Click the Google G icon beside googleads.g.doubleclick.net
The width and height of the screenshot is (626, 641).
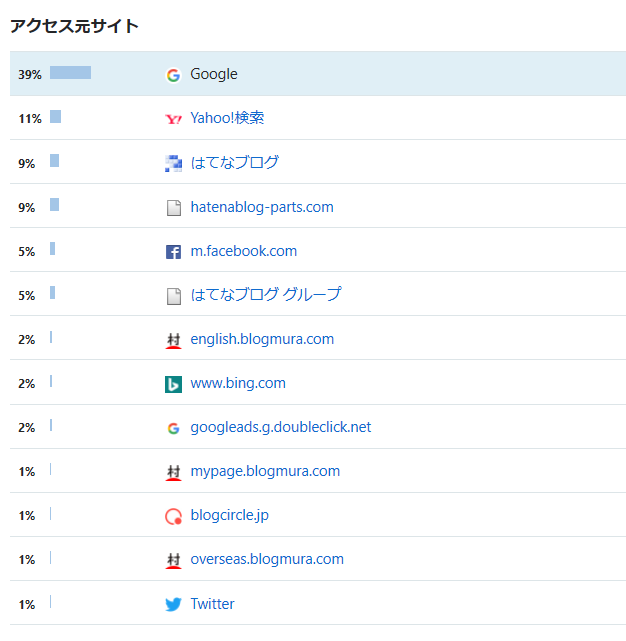pyautogui.click(x=173, y=428)
